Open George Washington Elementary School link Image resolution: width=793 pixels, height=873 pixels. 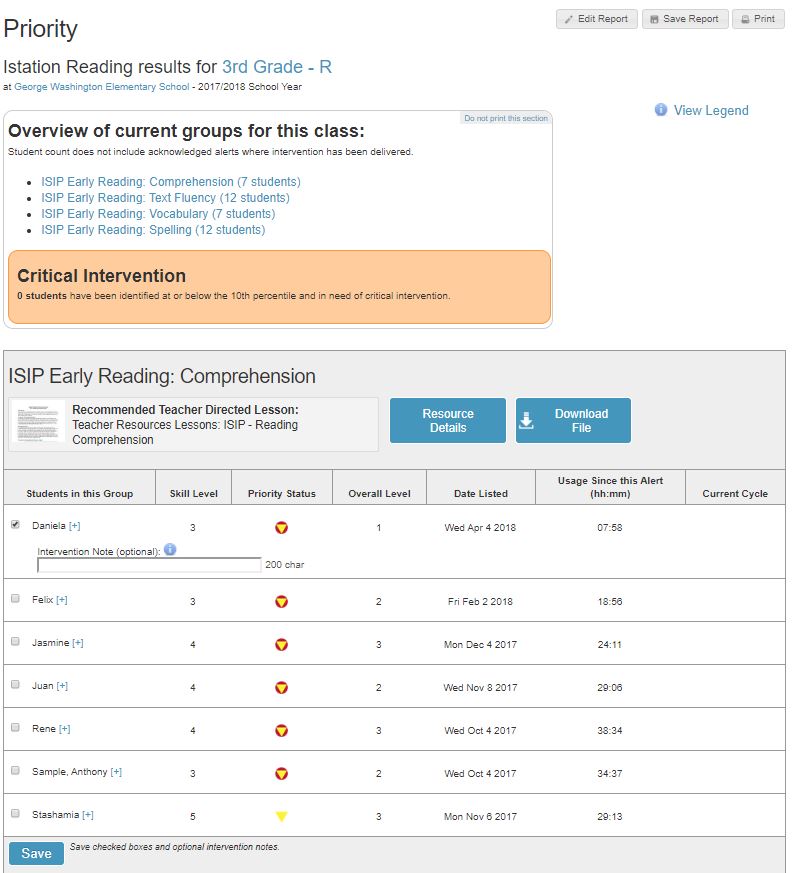(x=101, y=87)
